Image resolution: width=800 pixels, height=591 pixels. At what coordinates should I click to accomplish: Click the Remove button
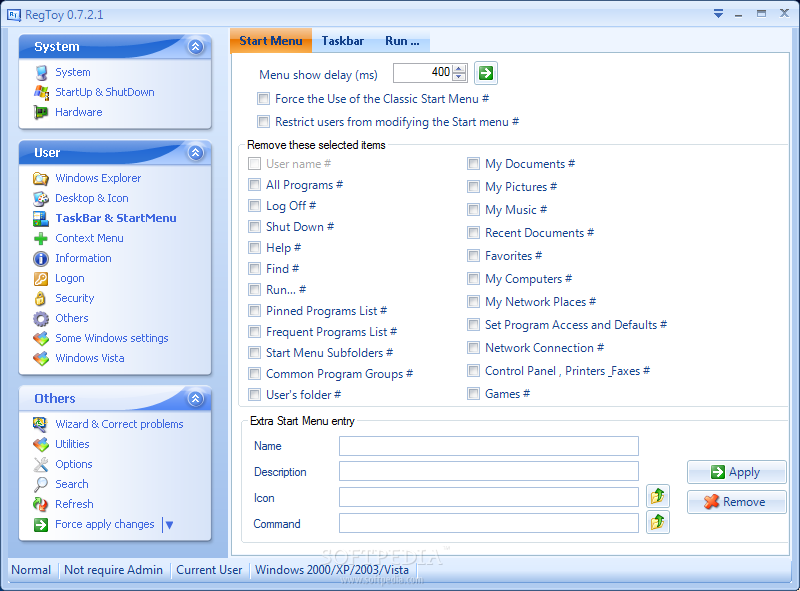click(x=736, y=502)
